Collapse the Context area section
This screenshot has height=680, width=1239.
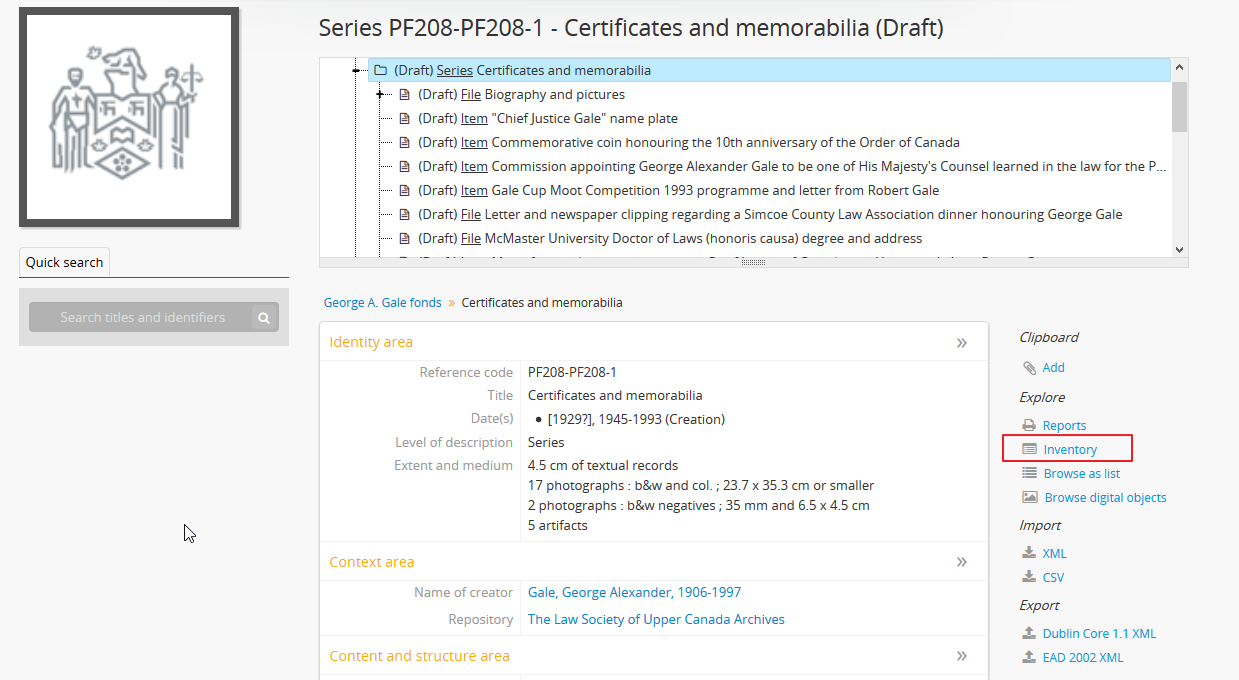tap(961, 562)
